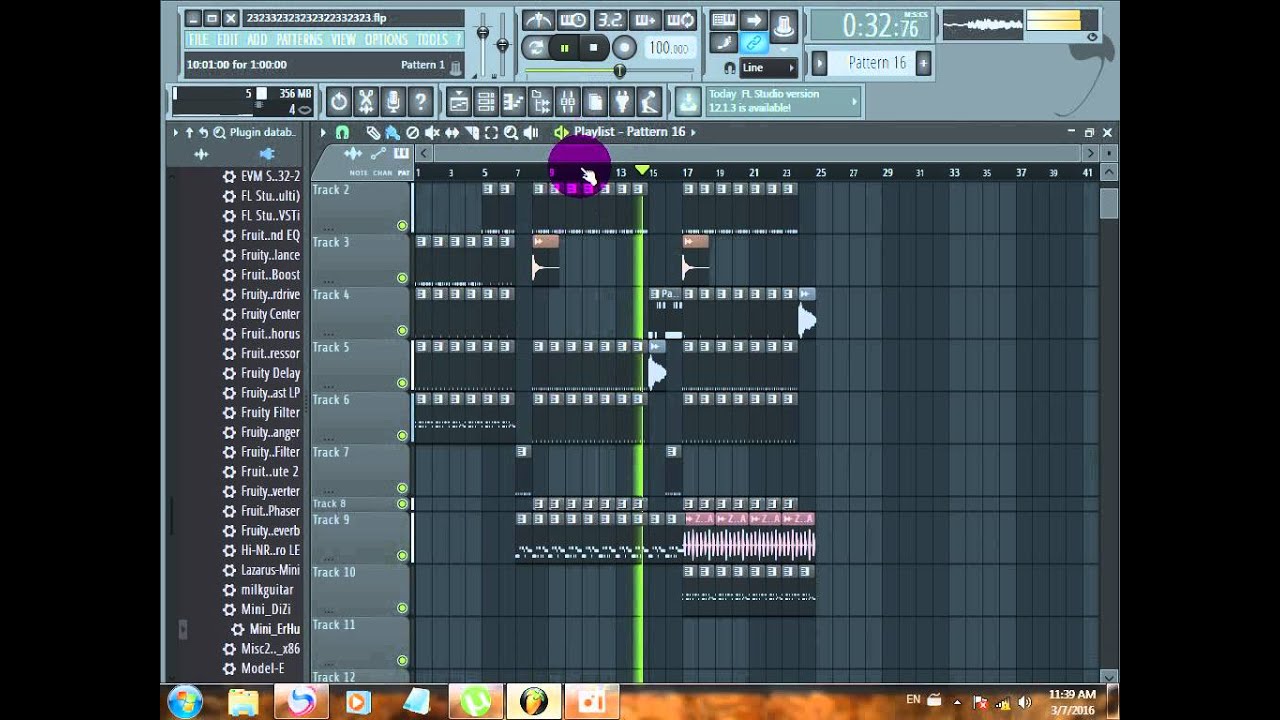1280x720 pixels.
Task: Open the EDIT menu
Action: click(228, 40)
